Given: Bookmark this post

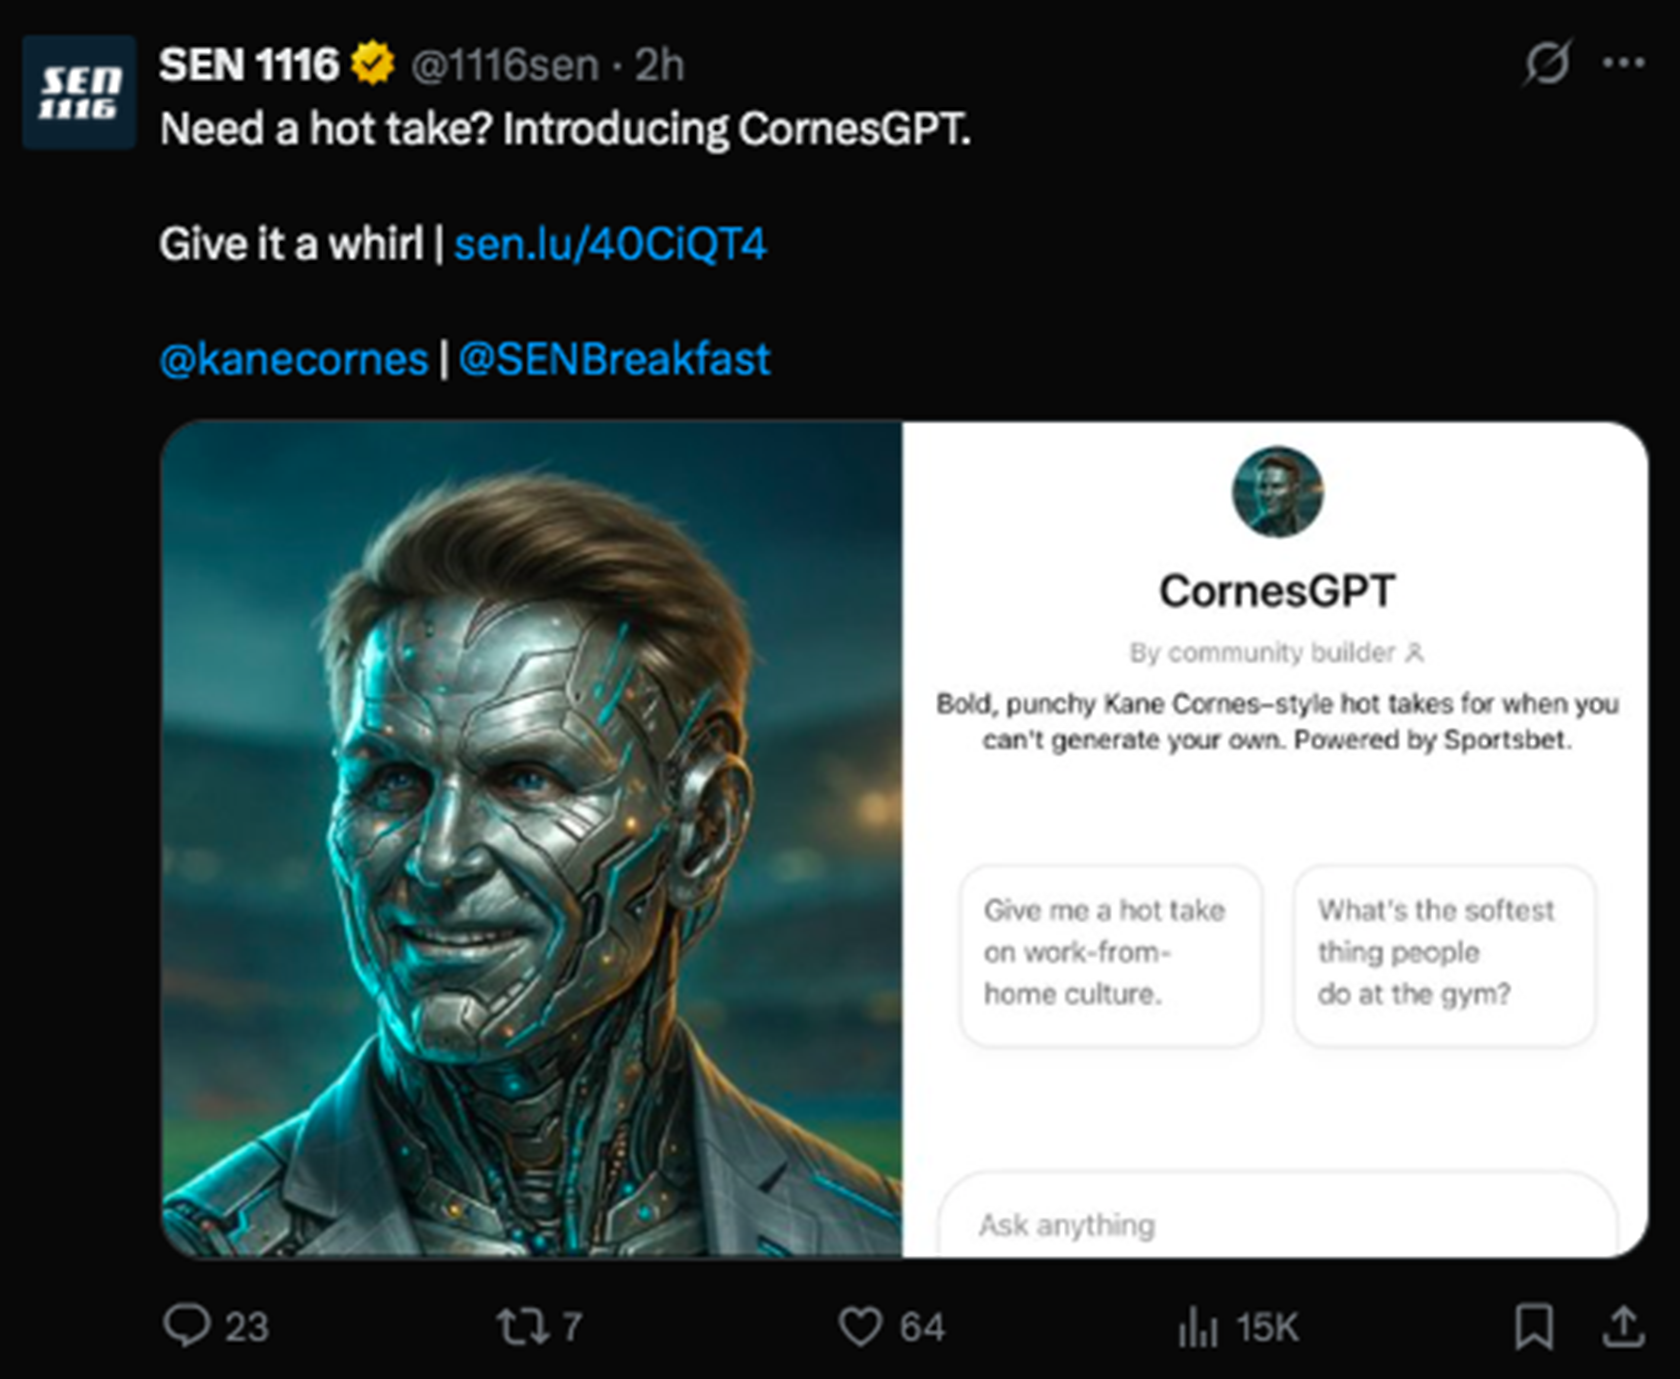Looking at the screenshot, I should (x=1533, y=1327).
